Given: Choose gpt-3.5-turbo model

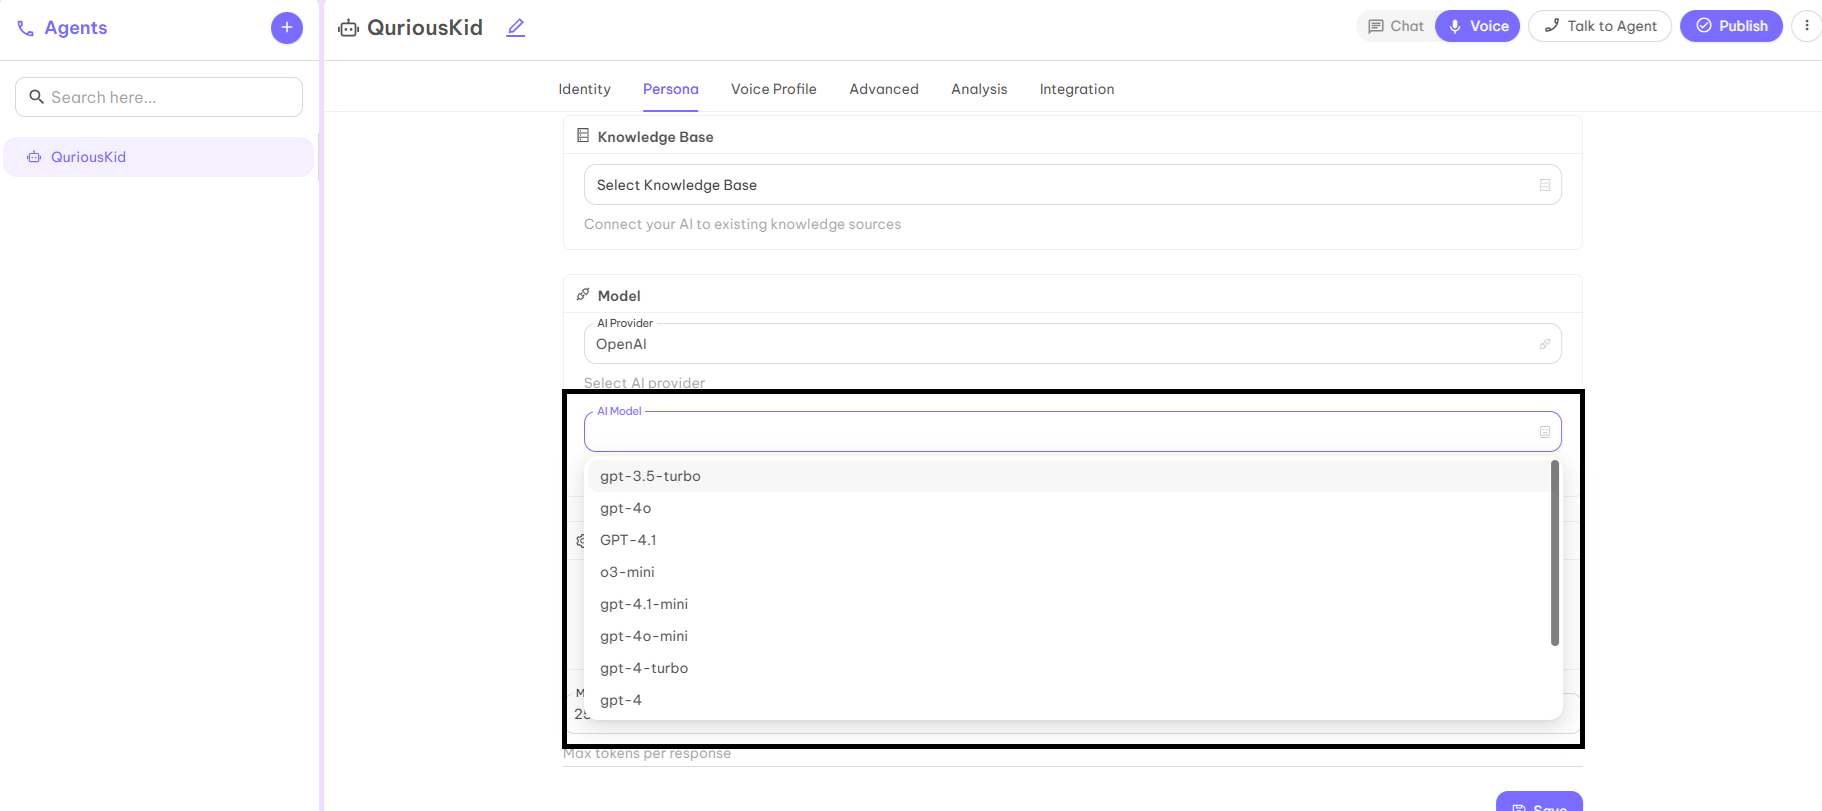Looking at the screenshot, I should point(1068,476).
